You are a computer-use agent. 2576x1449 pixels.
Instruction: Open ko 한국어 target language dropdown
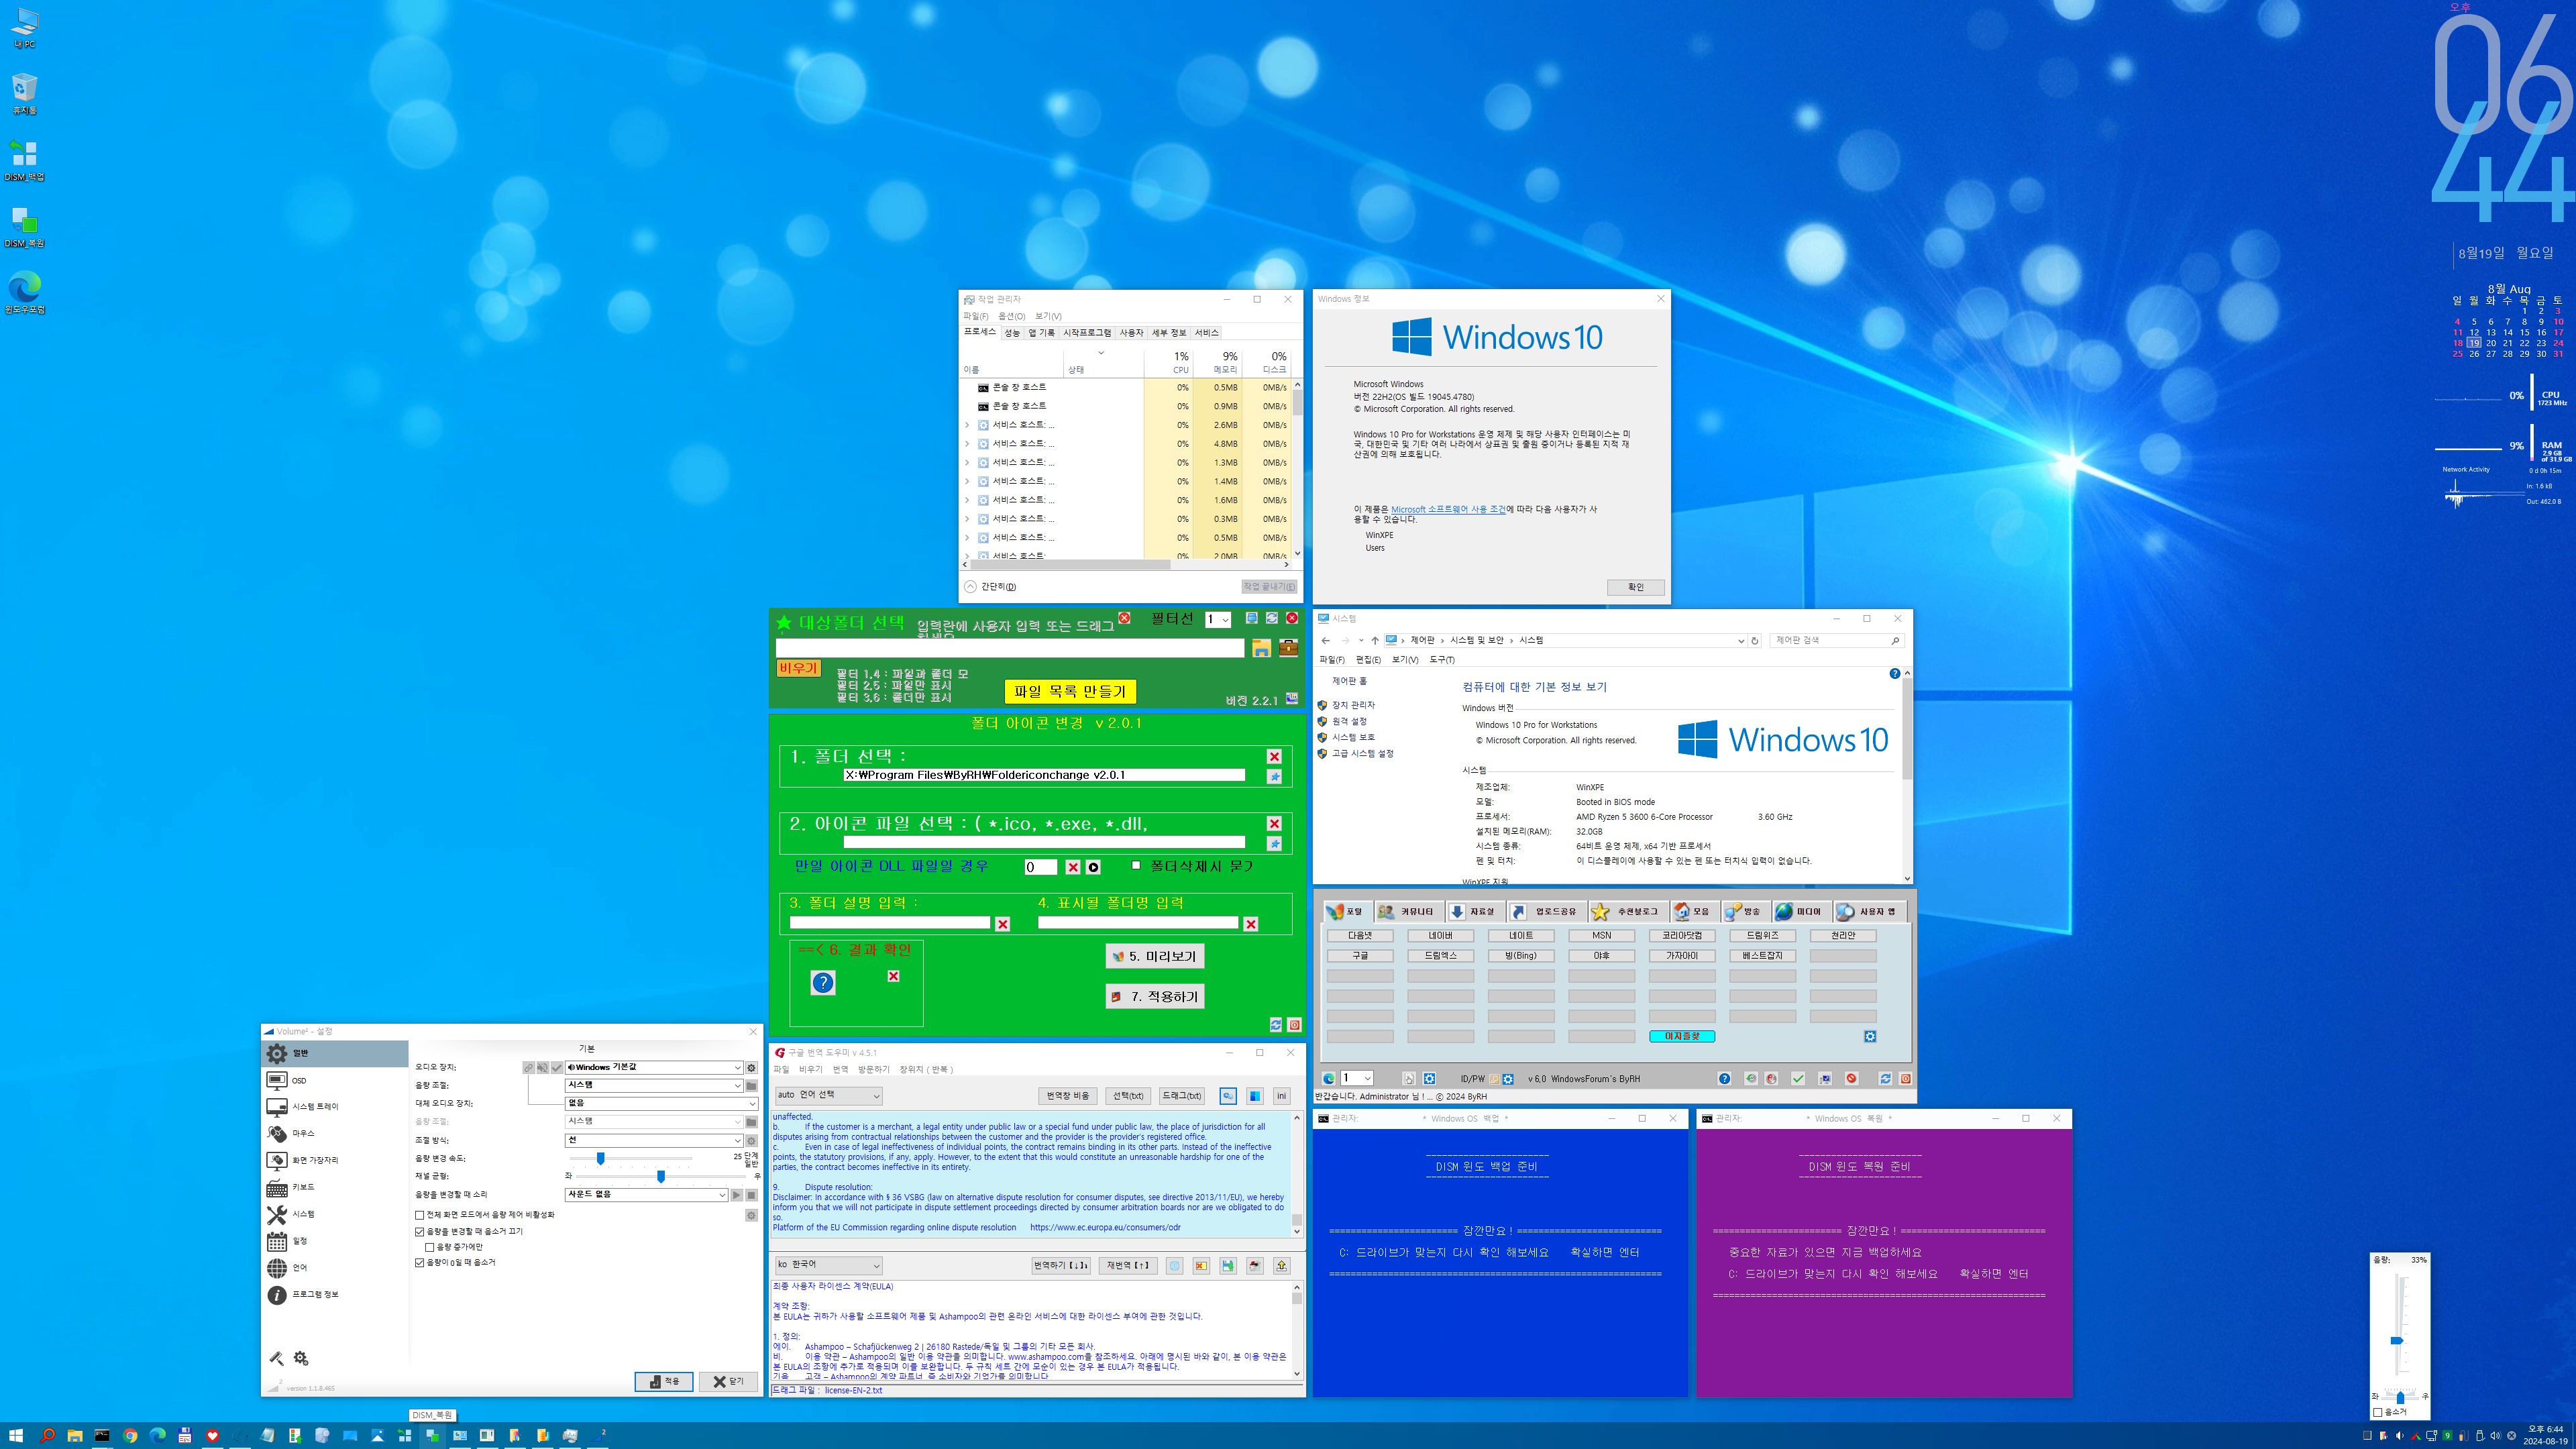click(828, 1265)
